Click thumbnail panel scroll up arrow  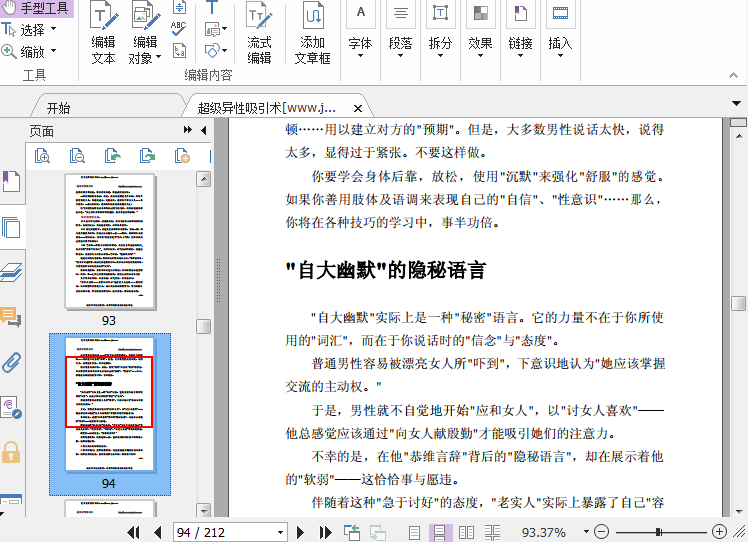[204, 180]
